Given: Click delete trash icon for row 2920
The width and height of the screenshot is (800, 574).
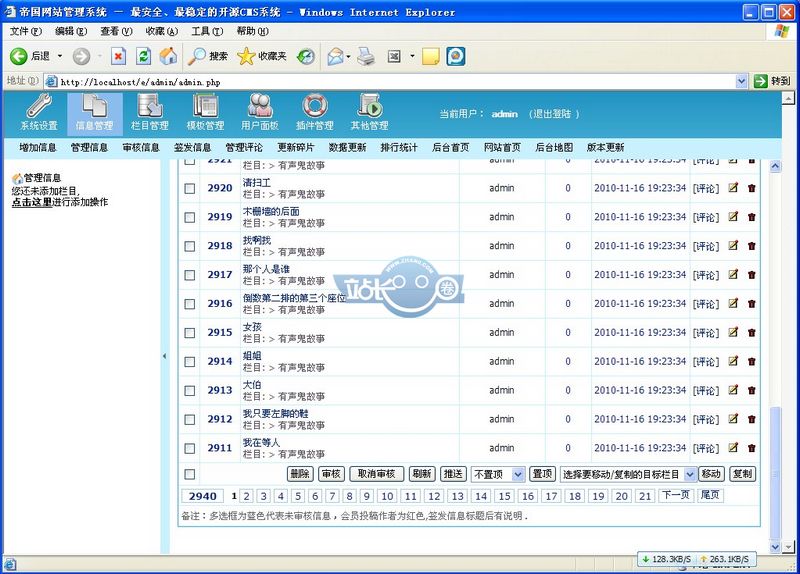Looking at the screenshot, I should [752, 188].
